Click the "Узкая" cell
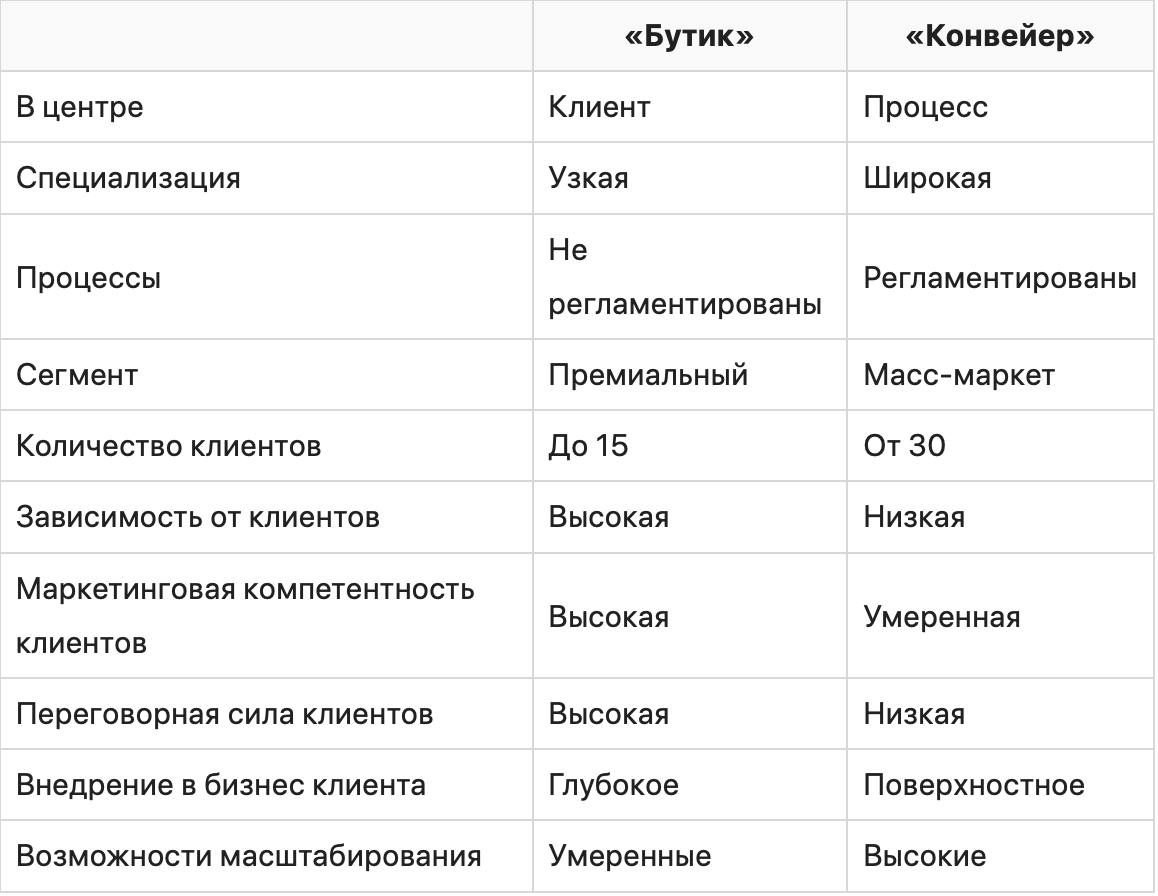This screenshot has width=1158, height=896. tap(588, 178)
